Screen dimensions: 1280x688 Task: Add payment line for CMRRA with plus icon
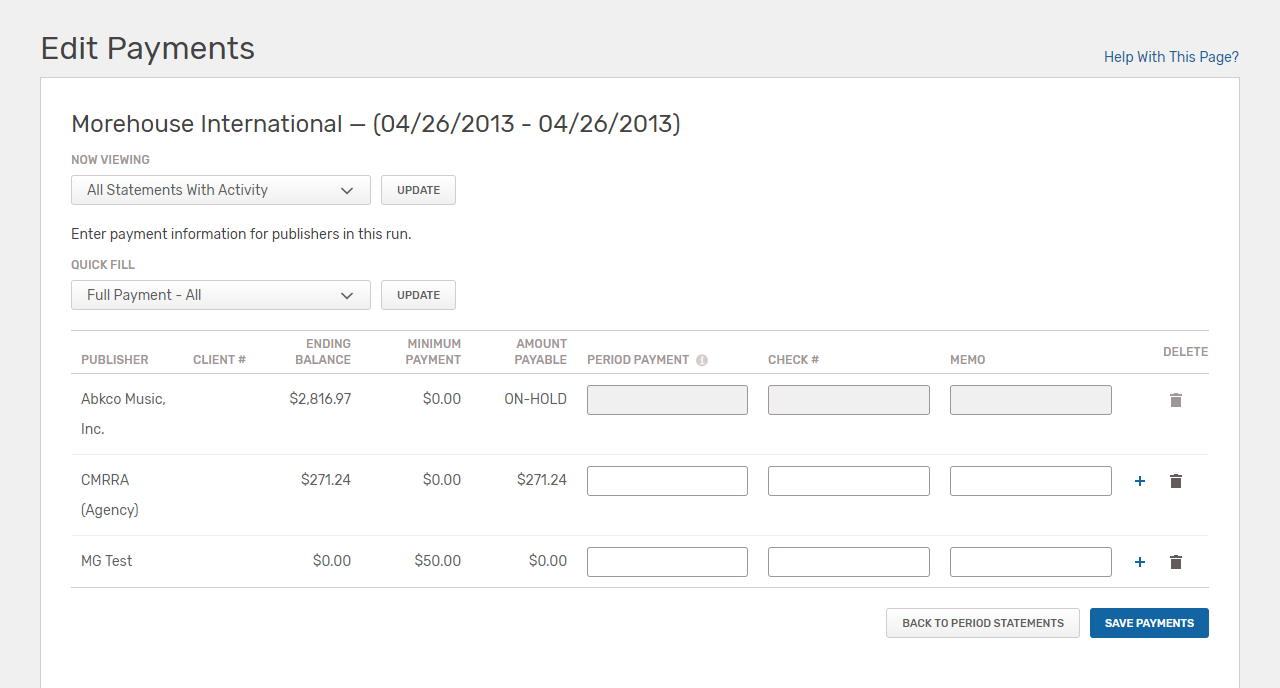point(1140,481)
